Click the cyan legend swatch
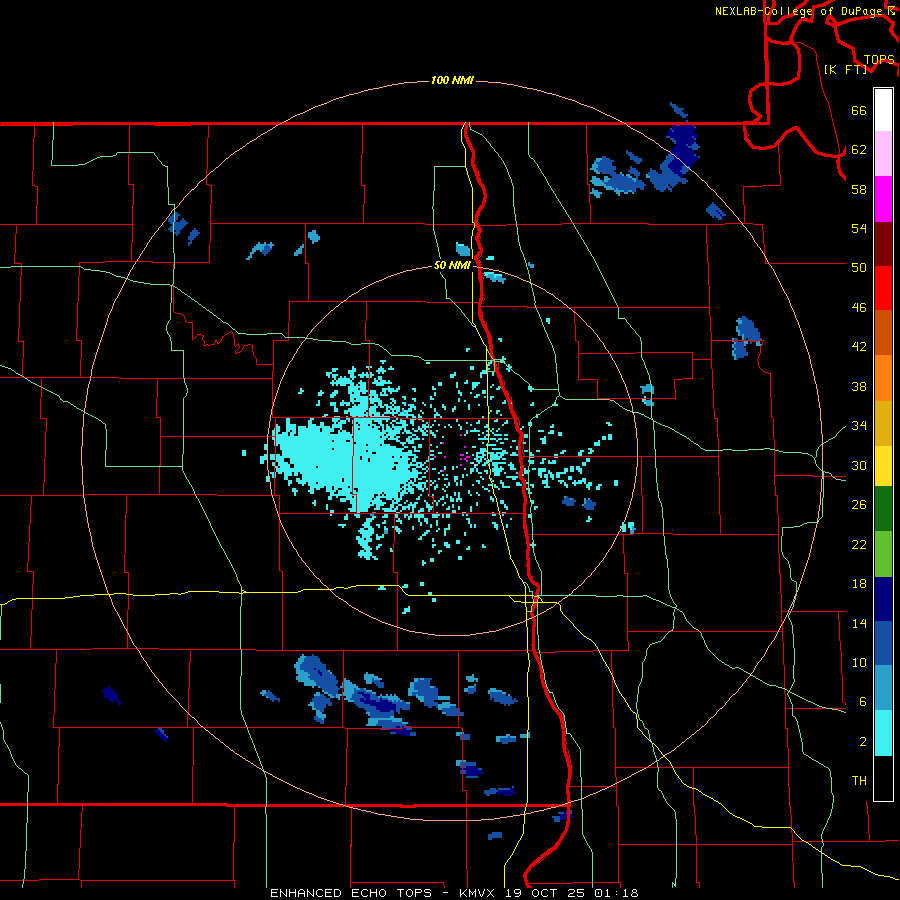 883,733
